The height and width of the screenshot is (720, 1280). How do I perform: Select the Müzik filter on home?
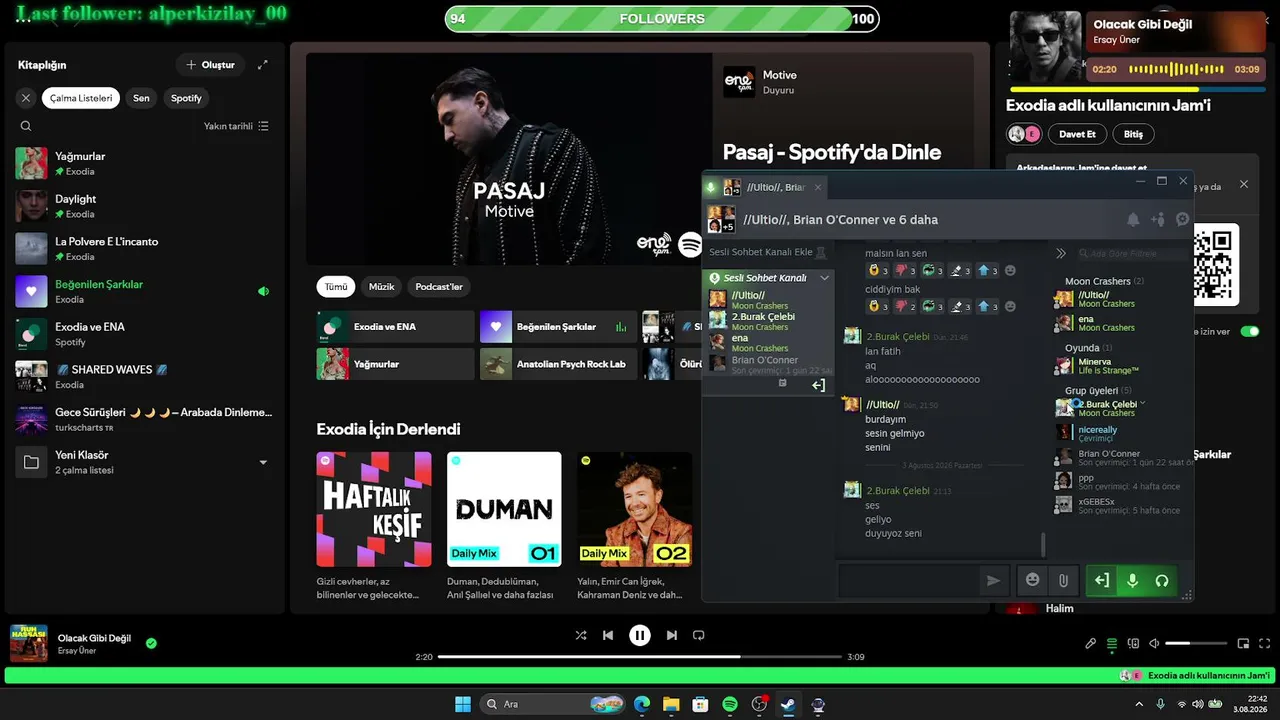(382, 287)
